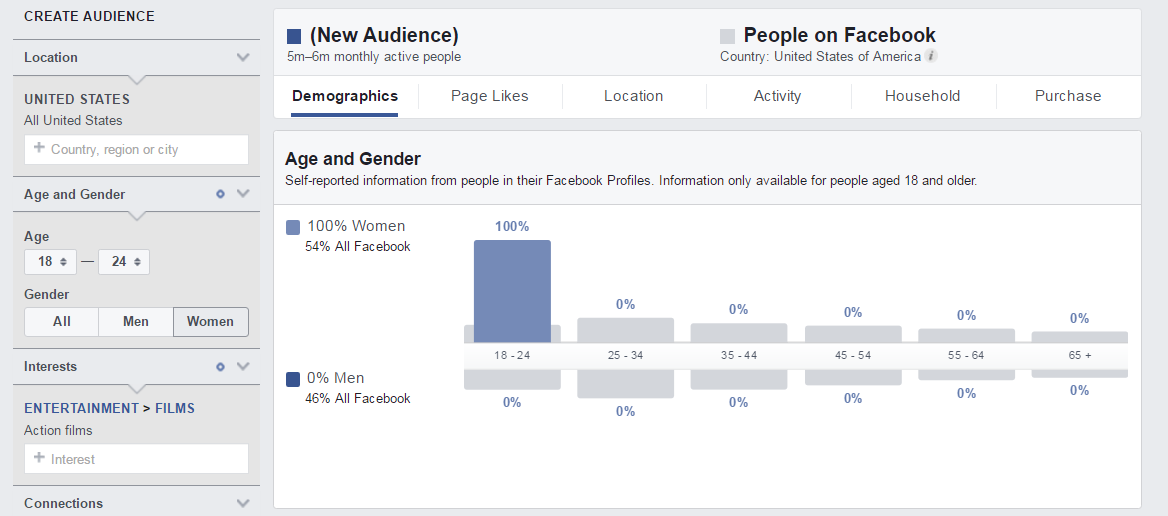Screen dimensions: 1168x516
Task: Click the 100% Women legend square
Action: (293, 227)
